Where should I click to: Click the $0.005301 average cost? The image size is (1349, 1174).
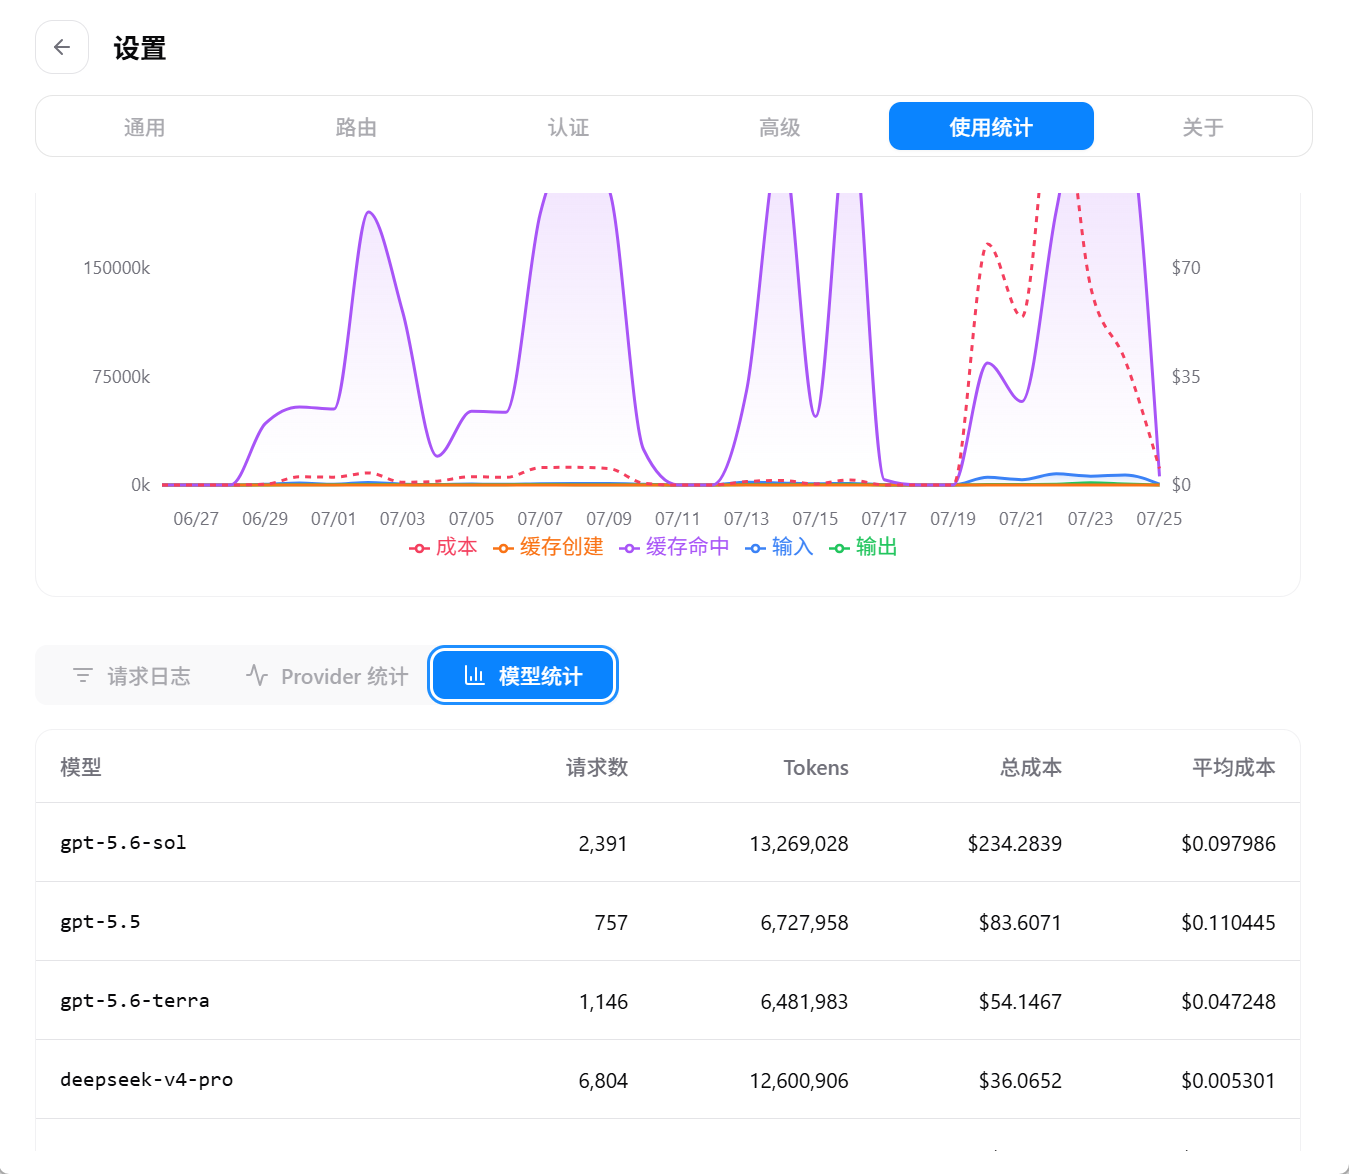(1229, 1080)
